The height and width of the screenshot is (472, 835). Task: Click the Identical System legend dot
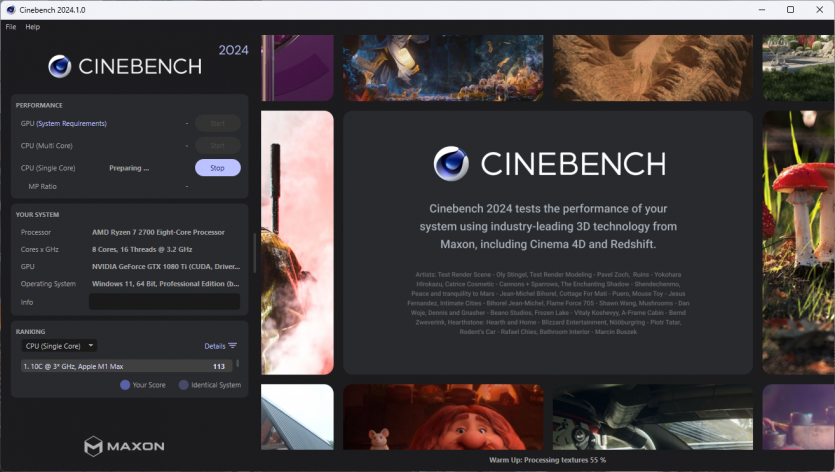point(184,385)
